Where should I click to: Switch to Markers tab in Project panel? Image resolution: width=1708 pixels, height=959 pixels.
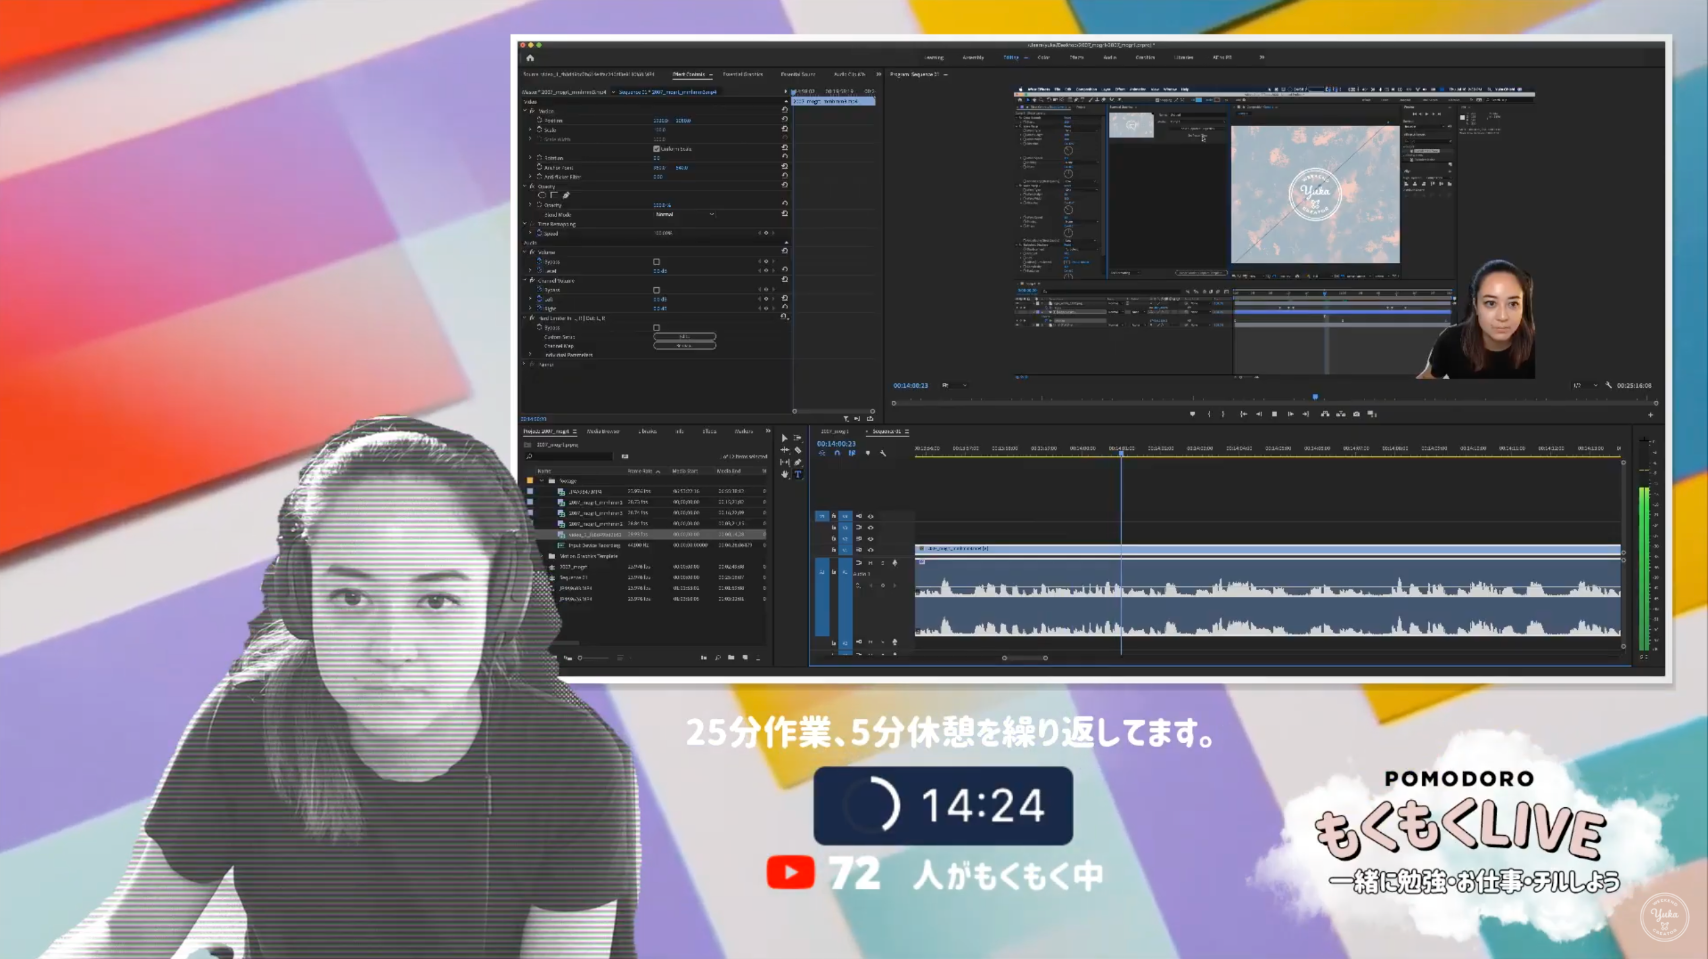pyautogui.click(x=743, y=432)
